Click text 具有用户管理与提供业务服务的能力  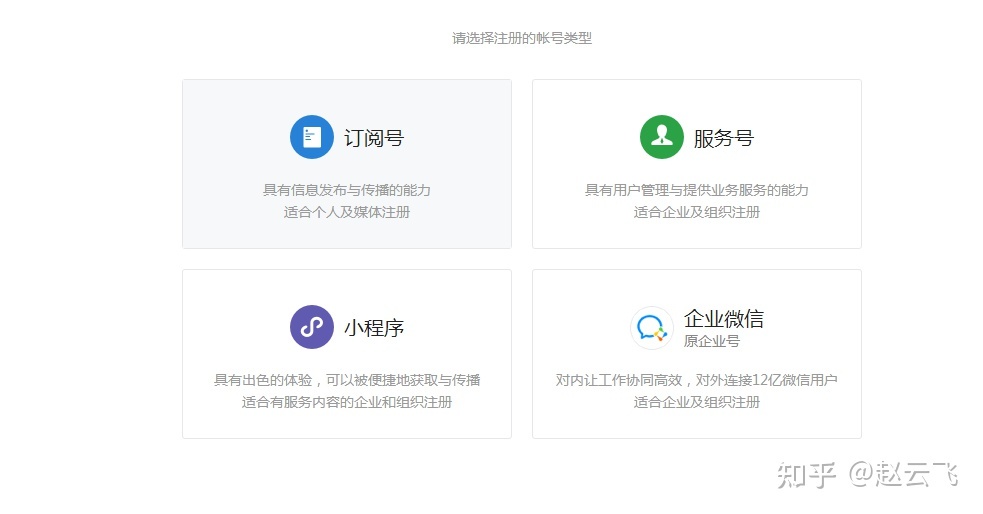click(697, 190)
